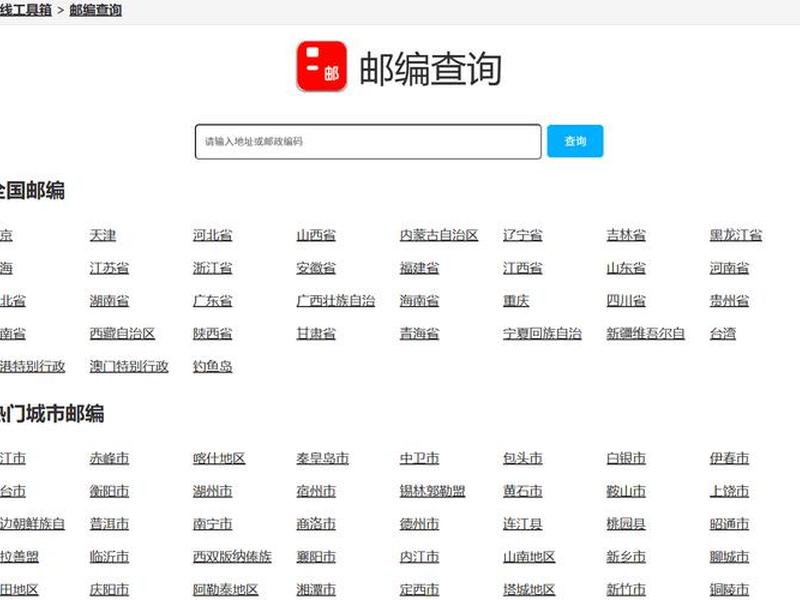800x600 pixels.
Task: Choose the 普洱市 link
Action: (109, 523)
